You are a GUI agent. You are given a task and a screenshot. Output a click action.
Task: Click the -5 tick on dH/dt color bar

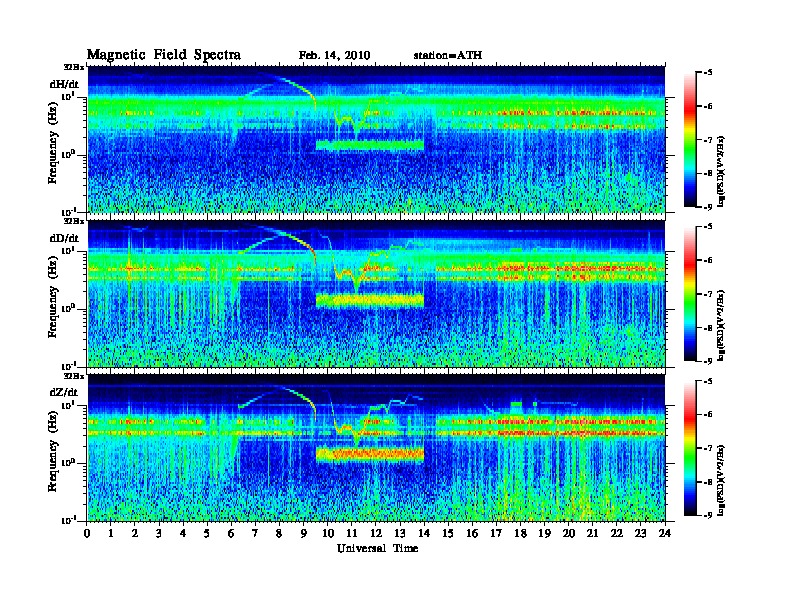tap(708, 73)
